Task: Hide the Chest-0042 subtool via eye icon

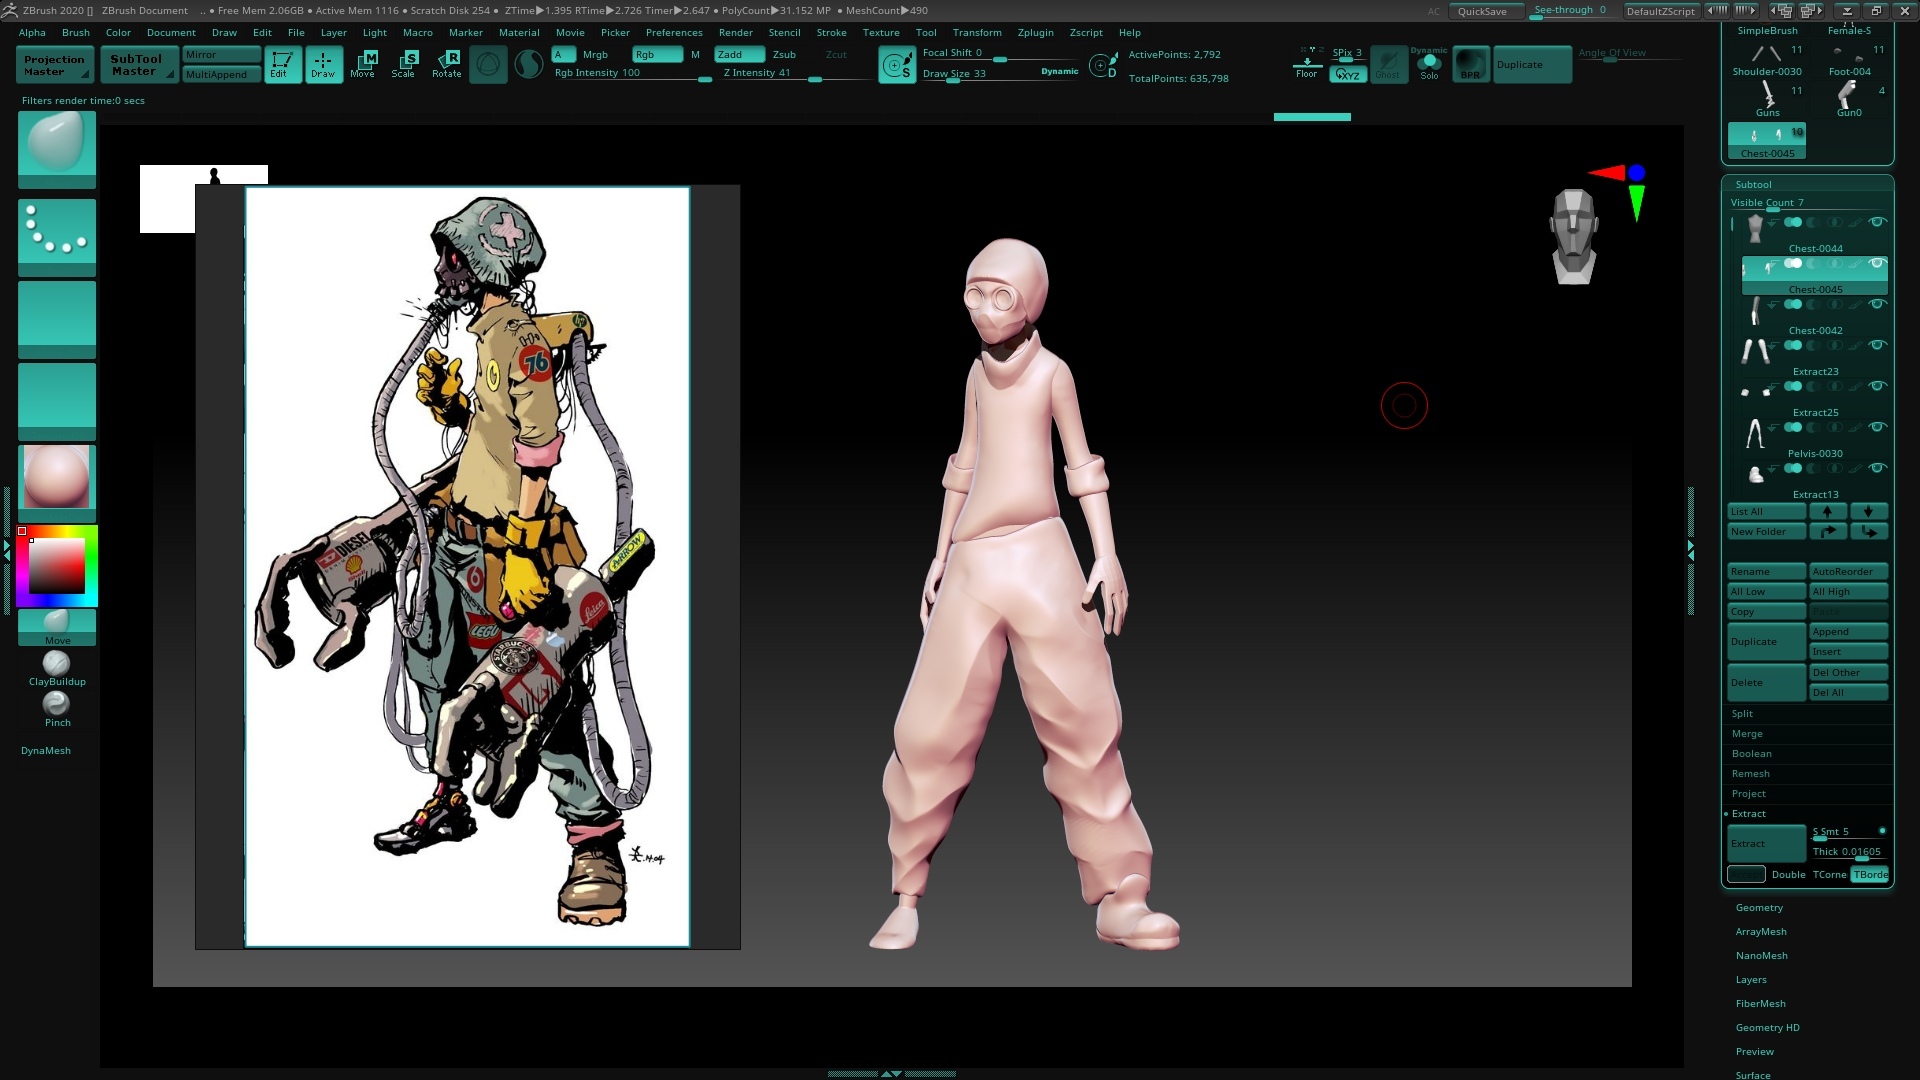Action: (x=1878, y=304)
